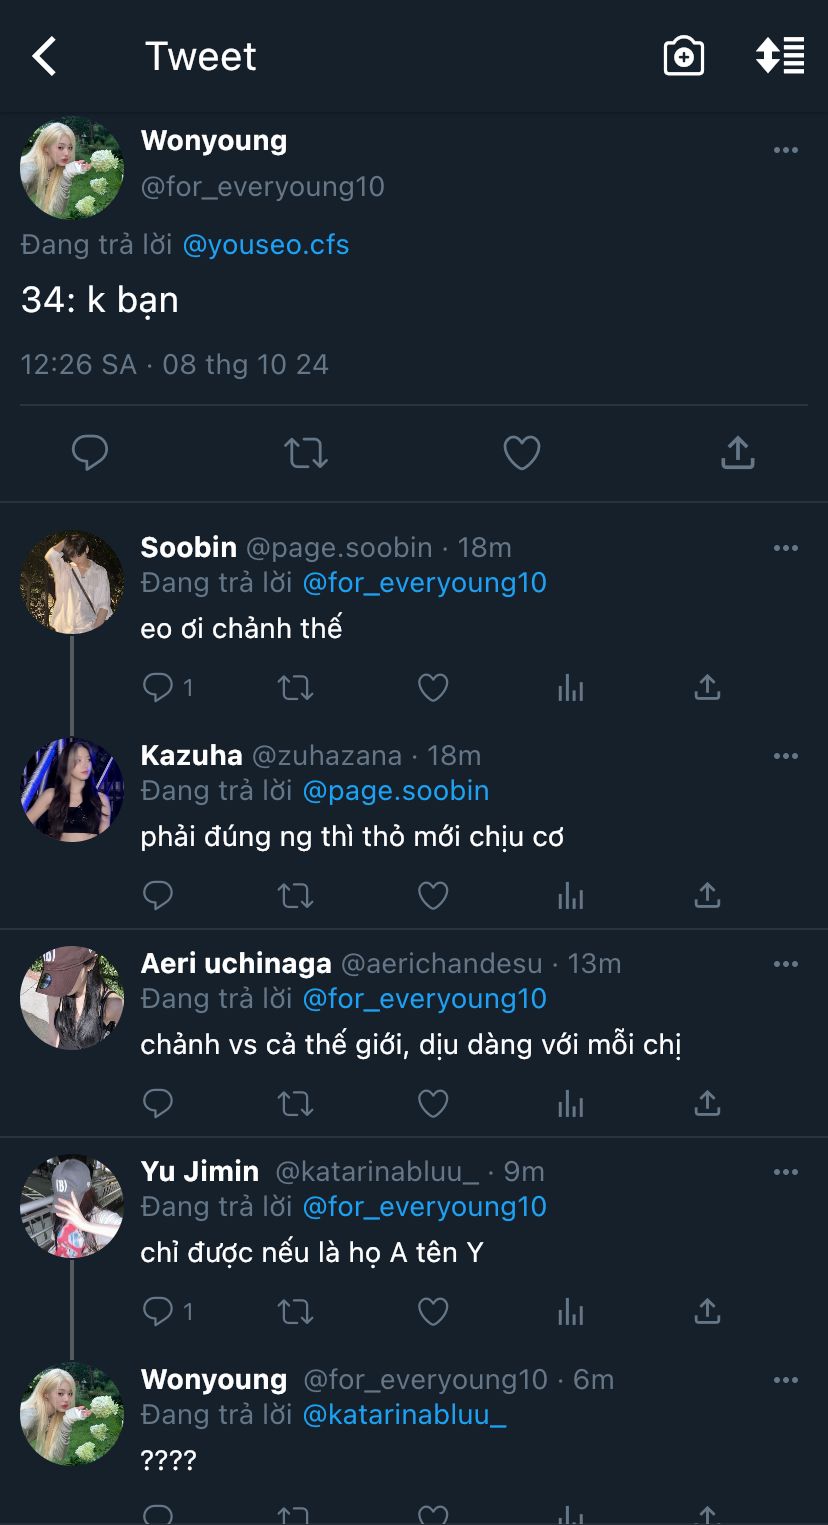Open more options on main Wonyoung tweet

point(786,151)
